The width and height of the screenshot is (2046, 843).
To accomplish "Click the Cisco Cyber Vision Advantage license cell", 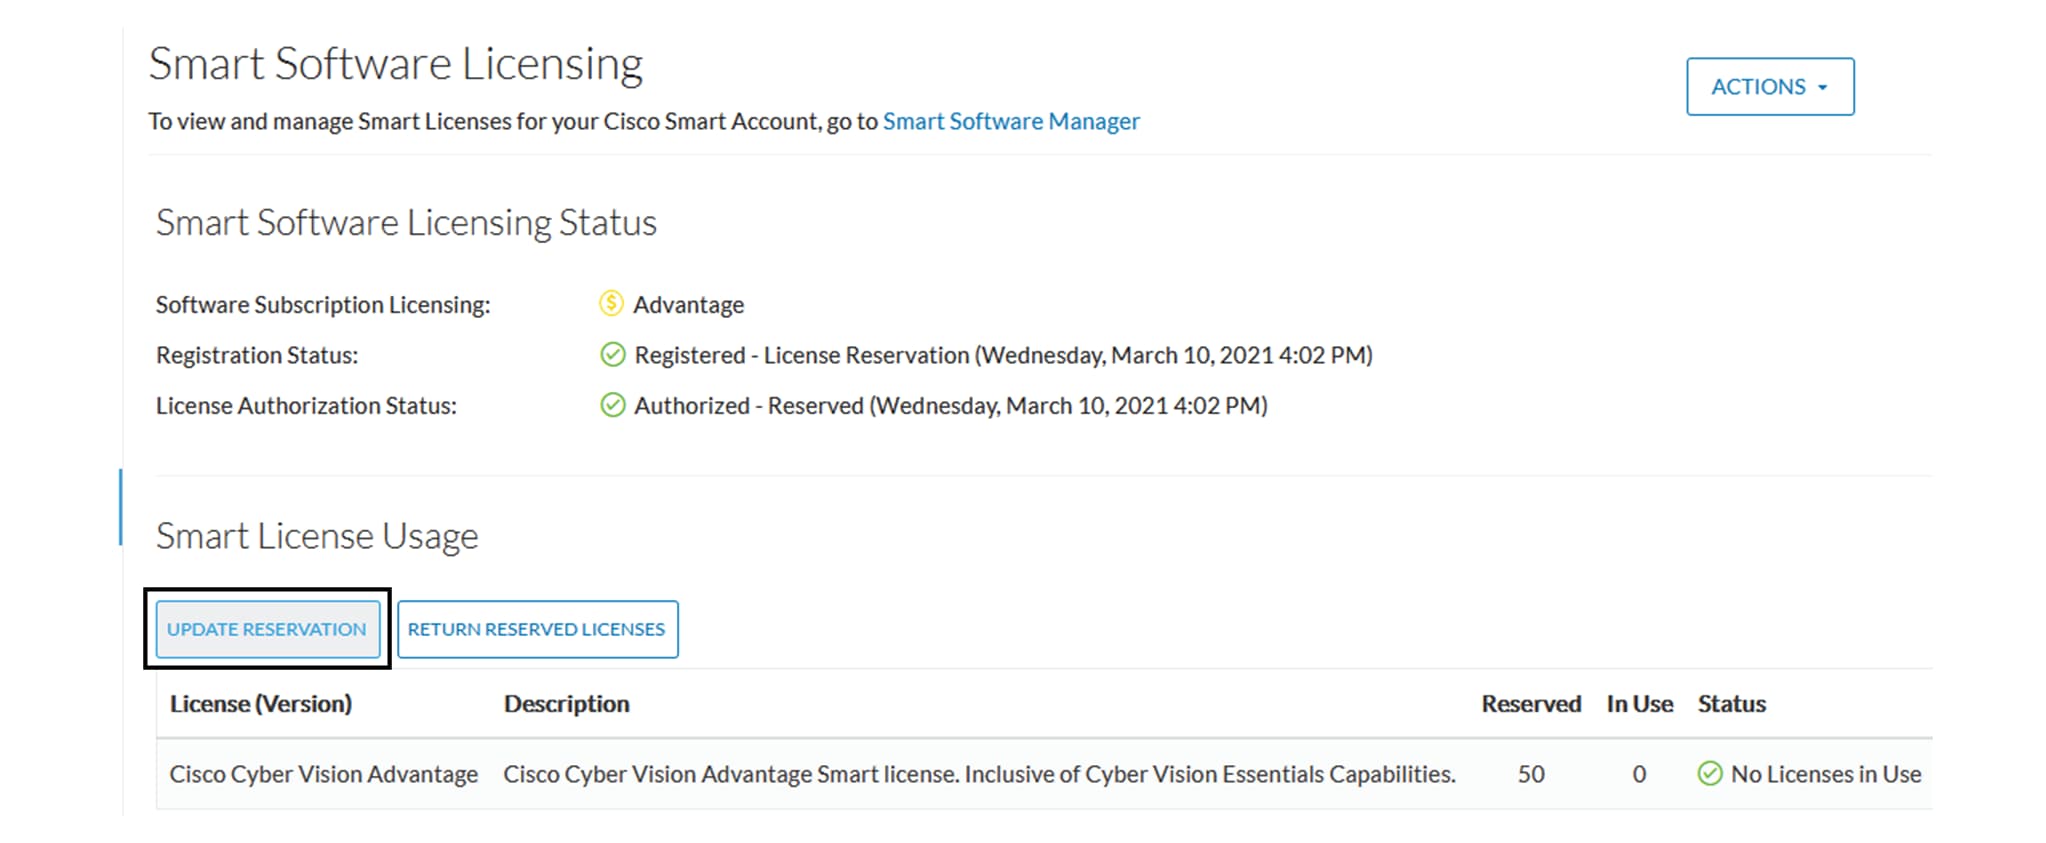I will pos(324,774).
